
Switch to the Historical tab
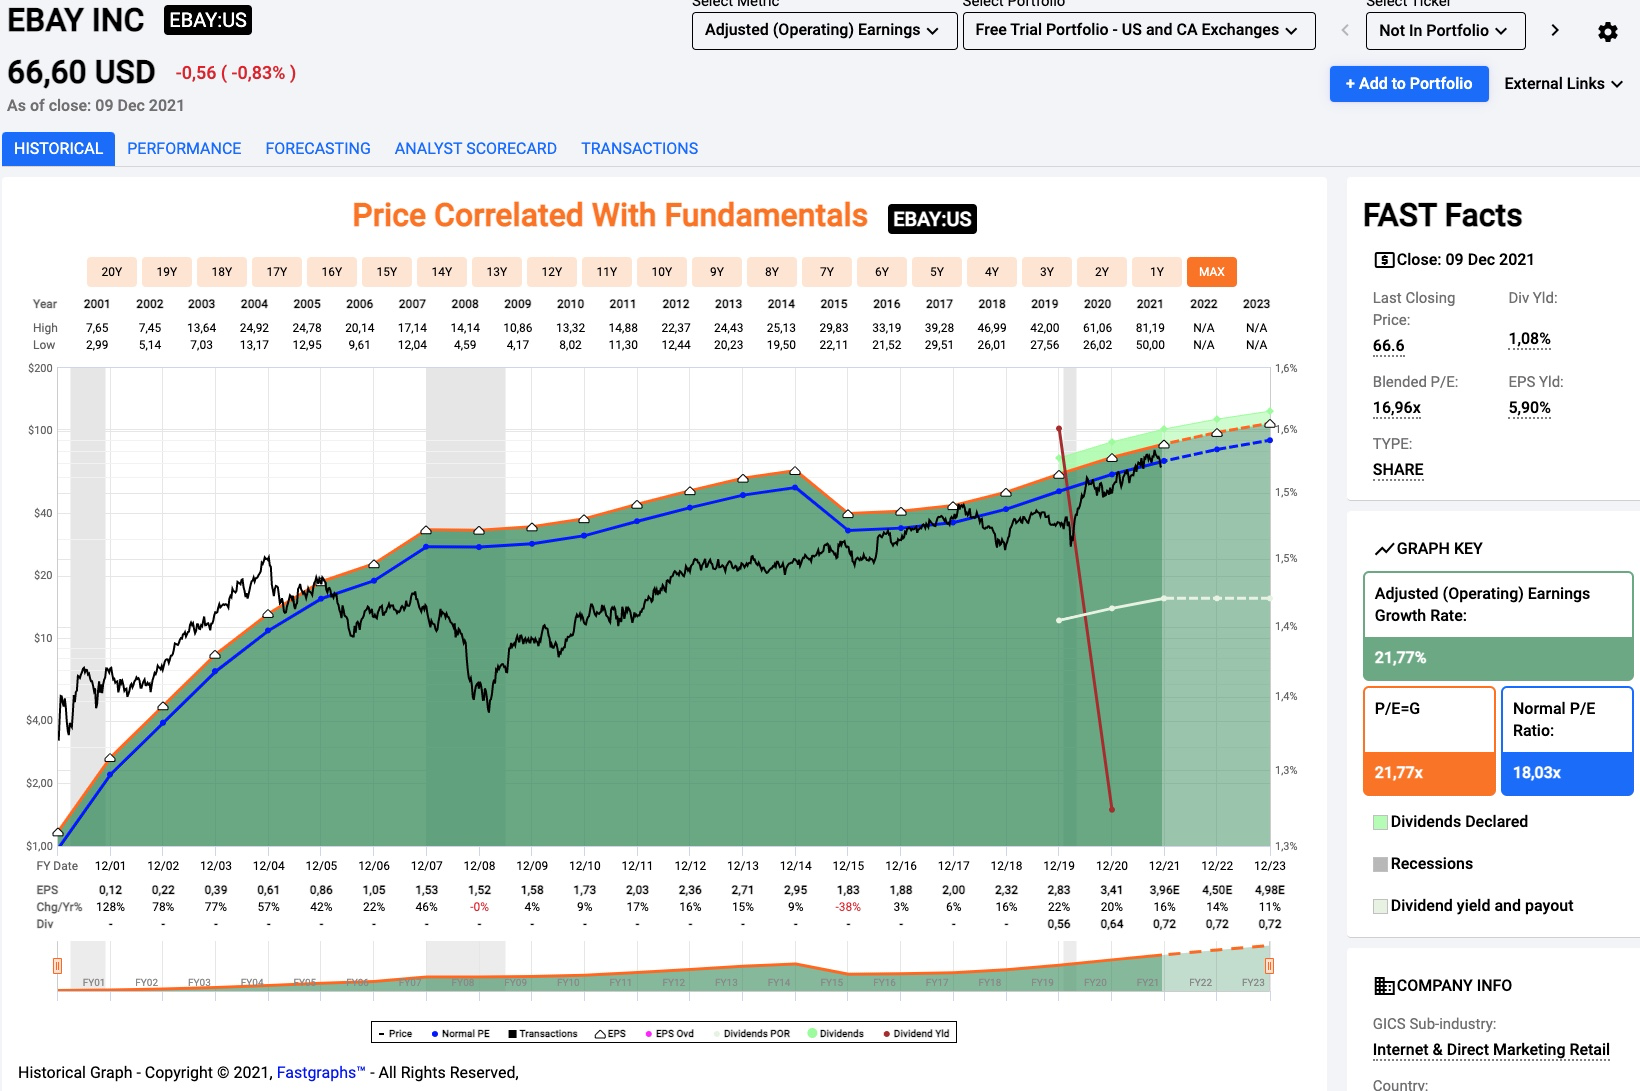58,149
